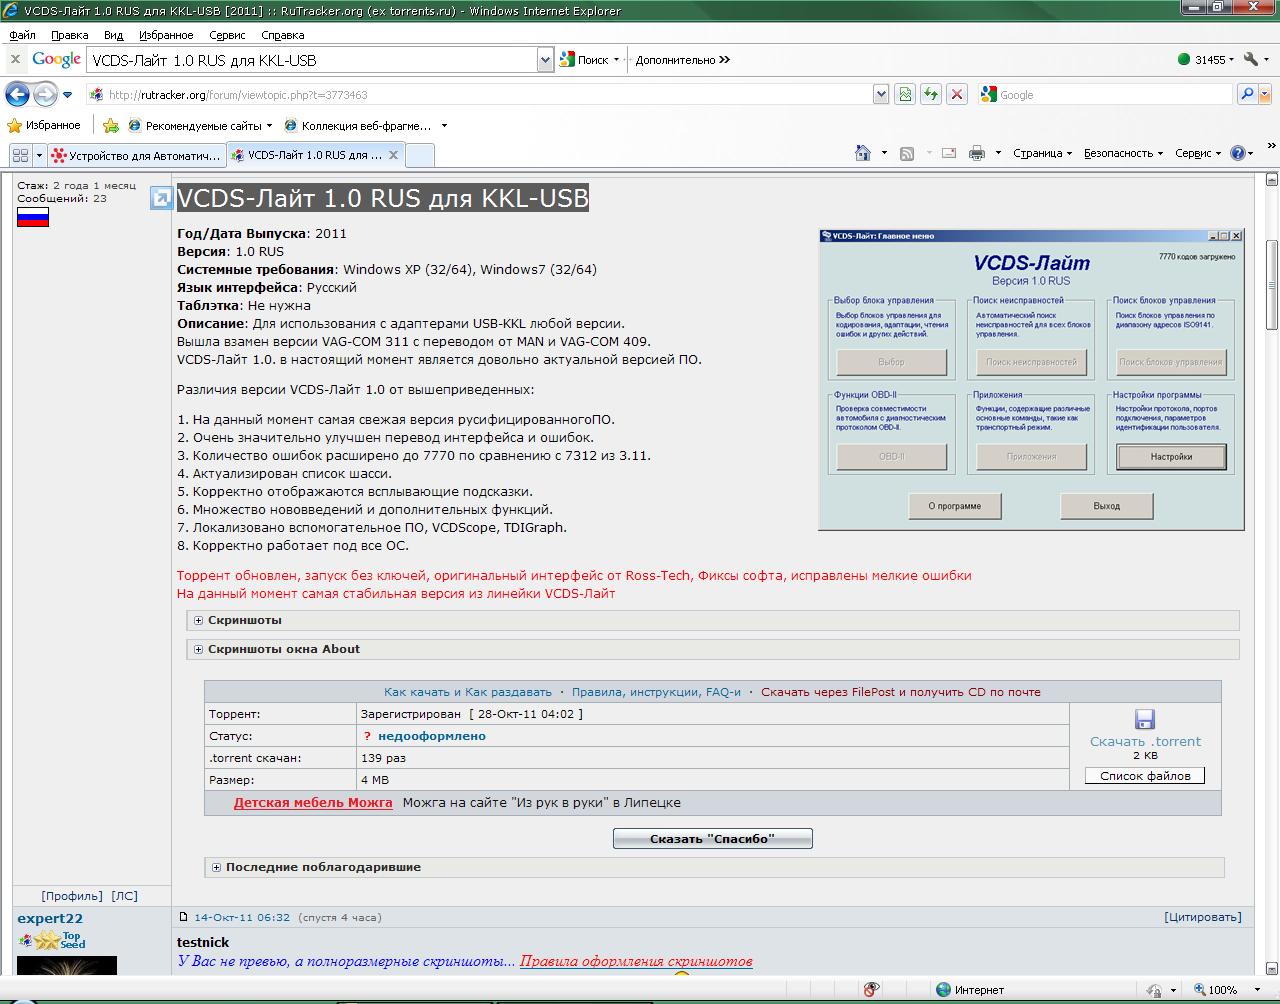Click the floppy disk download icon
Viewport: 1280px width, 1004px height.
coord(1145,719)
